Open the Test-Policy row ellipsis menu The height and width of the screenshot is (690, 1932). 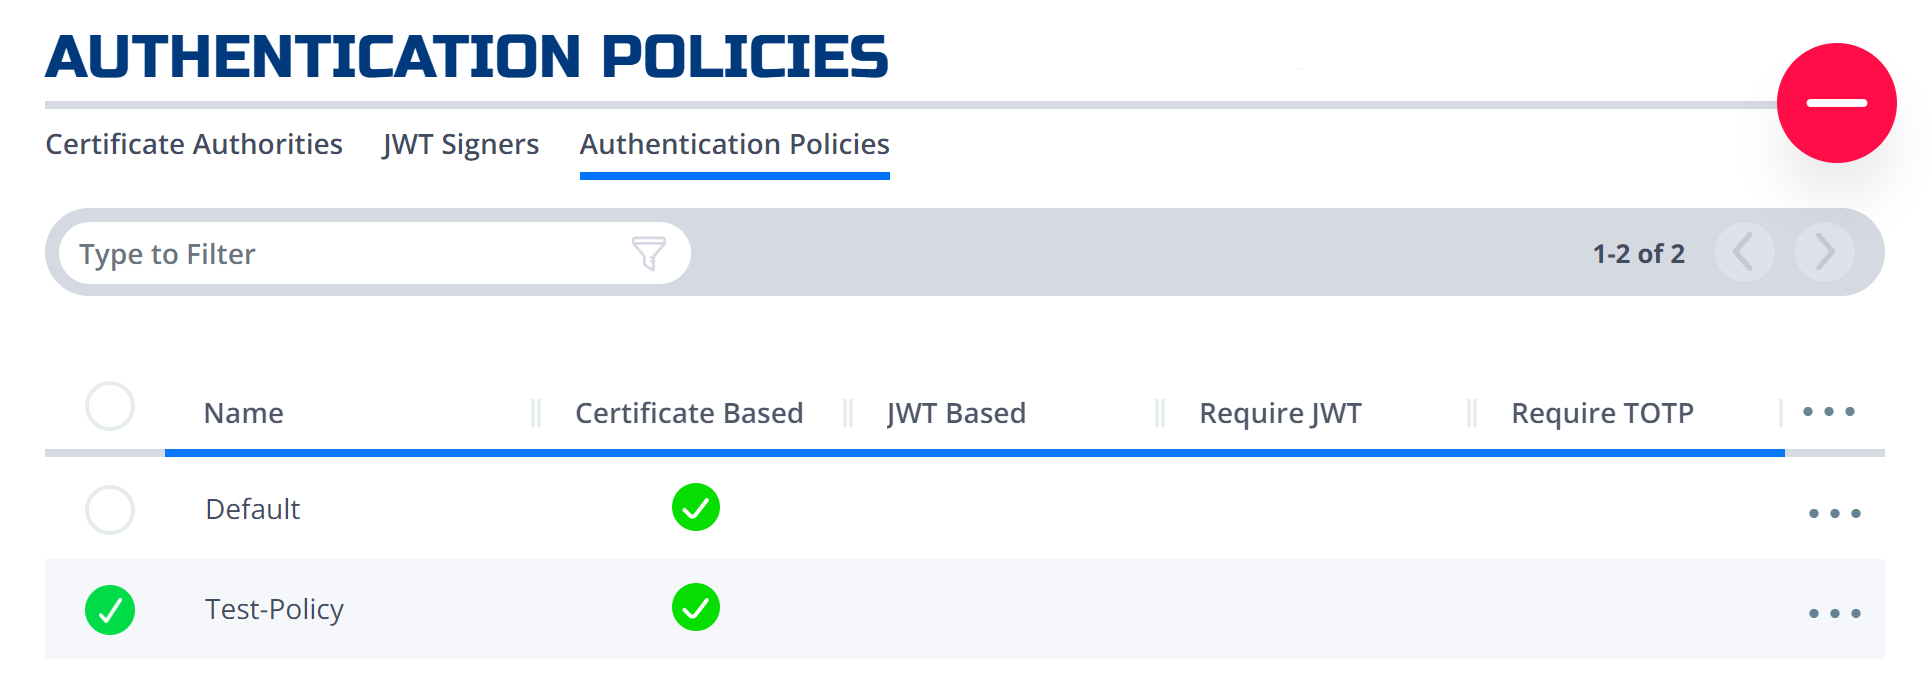coord(1834,613)
